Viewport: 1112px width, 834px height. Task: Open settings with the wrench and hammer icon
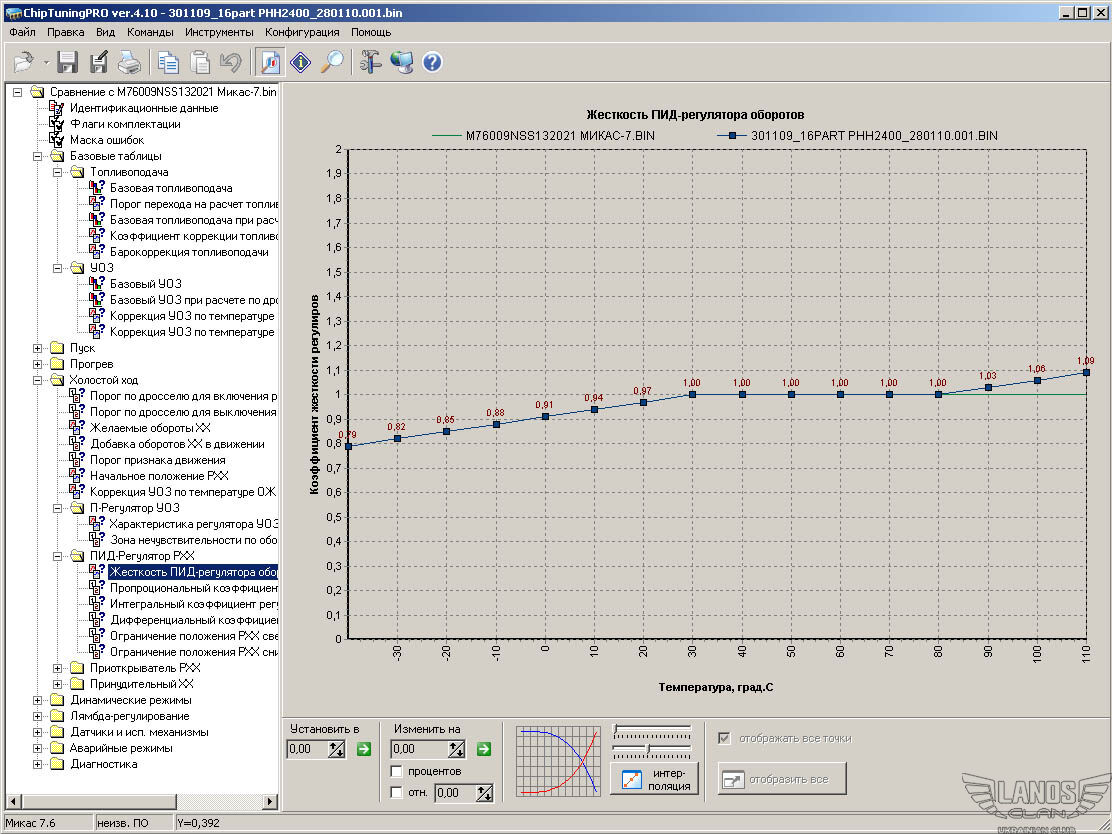pos(370,62)
